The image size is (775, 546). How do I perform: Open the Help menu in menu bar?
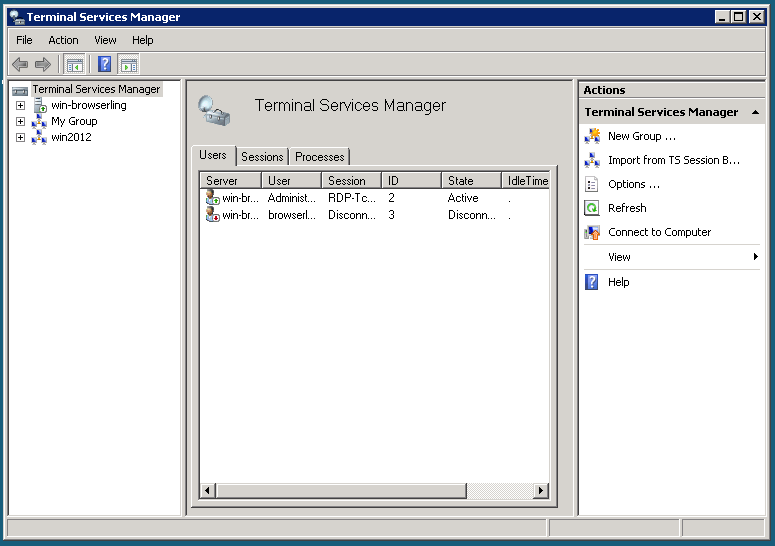coord(143,40)
